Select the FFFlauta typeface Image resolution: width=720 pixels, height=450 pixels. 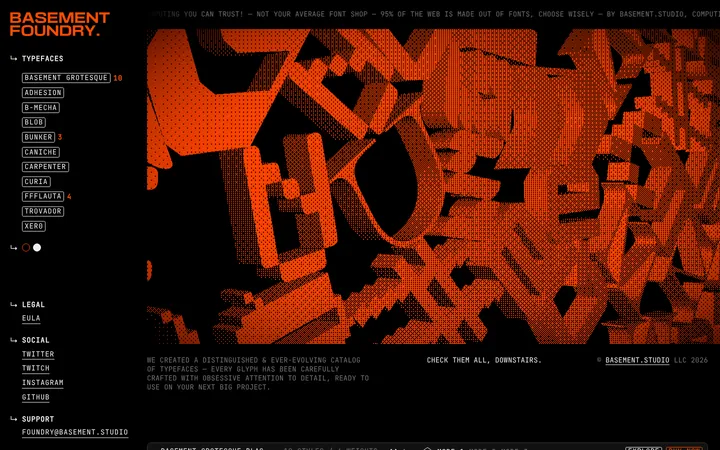43,196
